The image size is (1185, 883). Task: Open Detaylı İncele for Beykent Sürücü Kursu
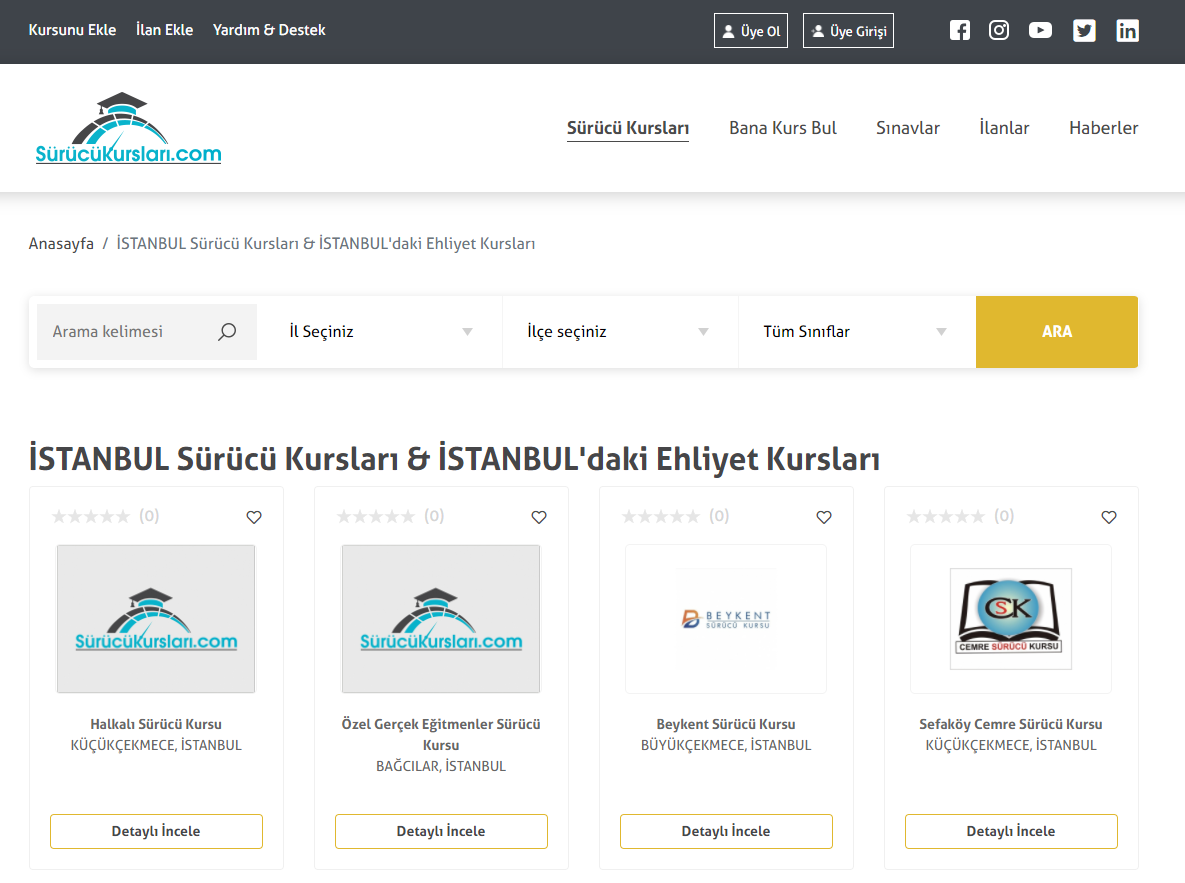coord(726,832)
